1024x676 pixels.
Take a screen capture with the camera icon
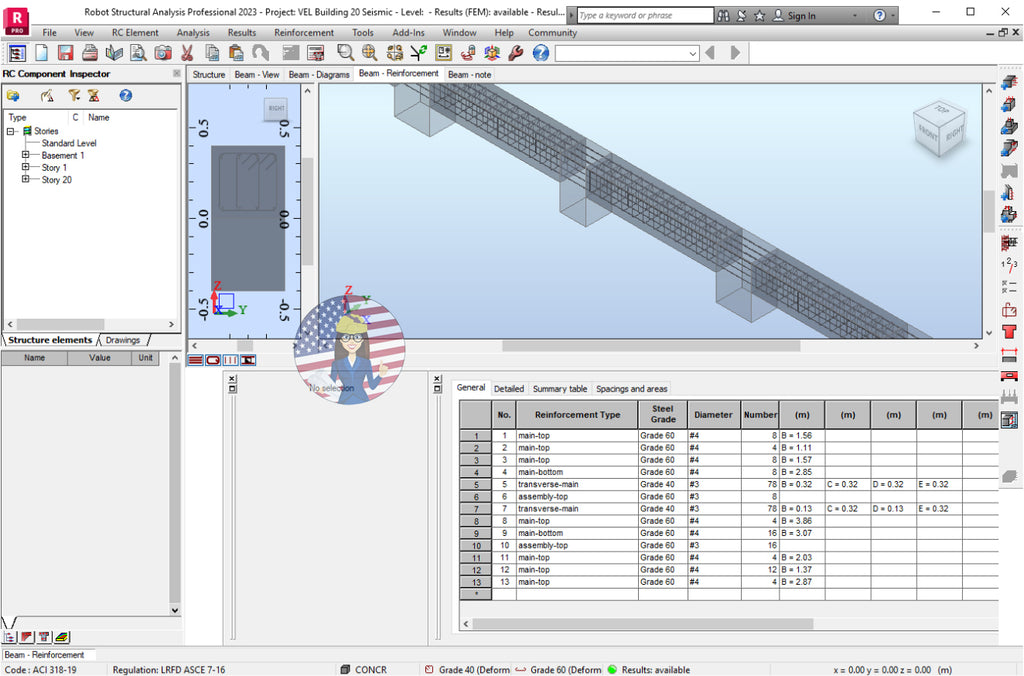coord(161,55)
